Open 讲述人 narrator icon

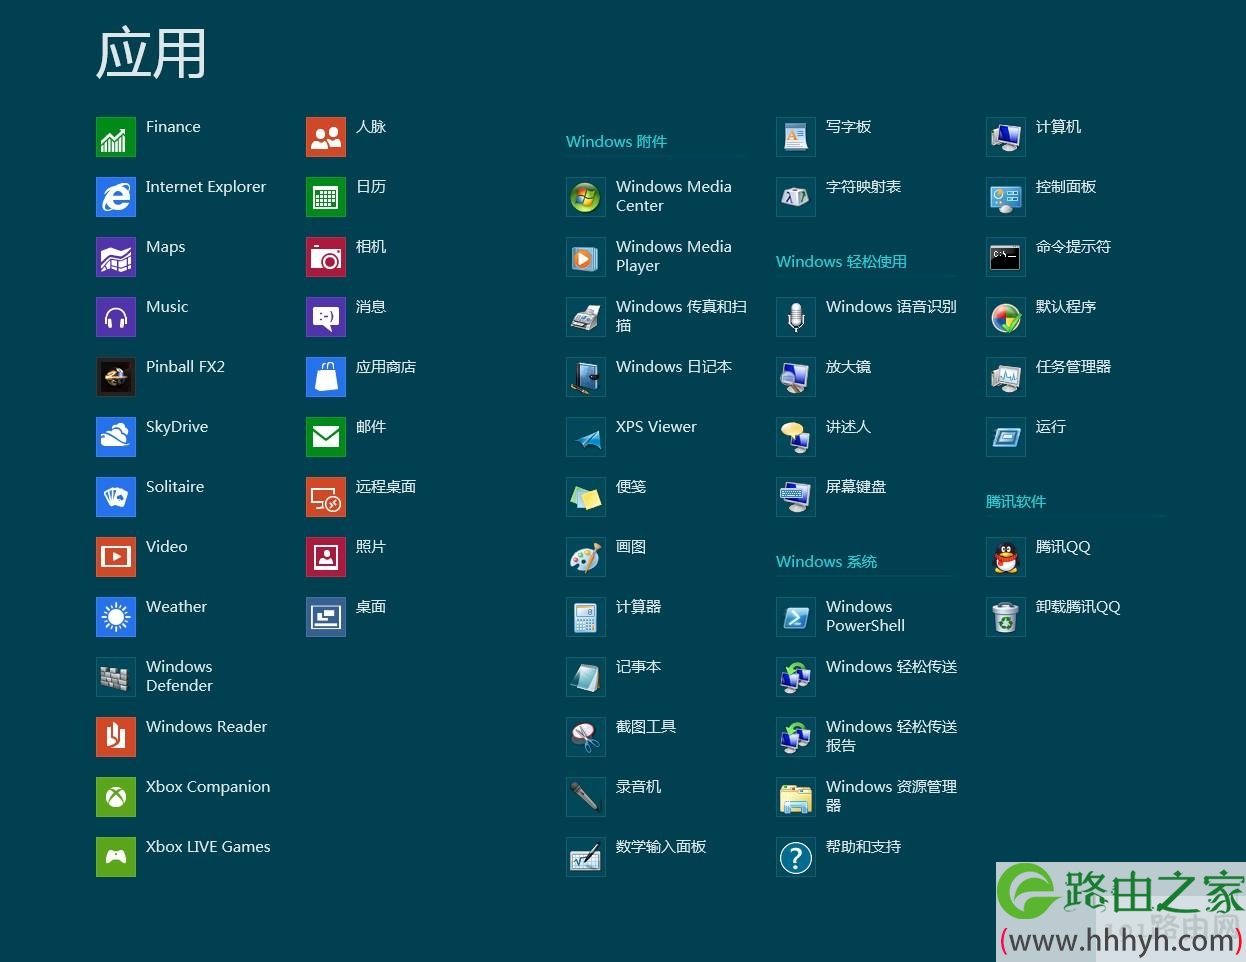(796, 437)
